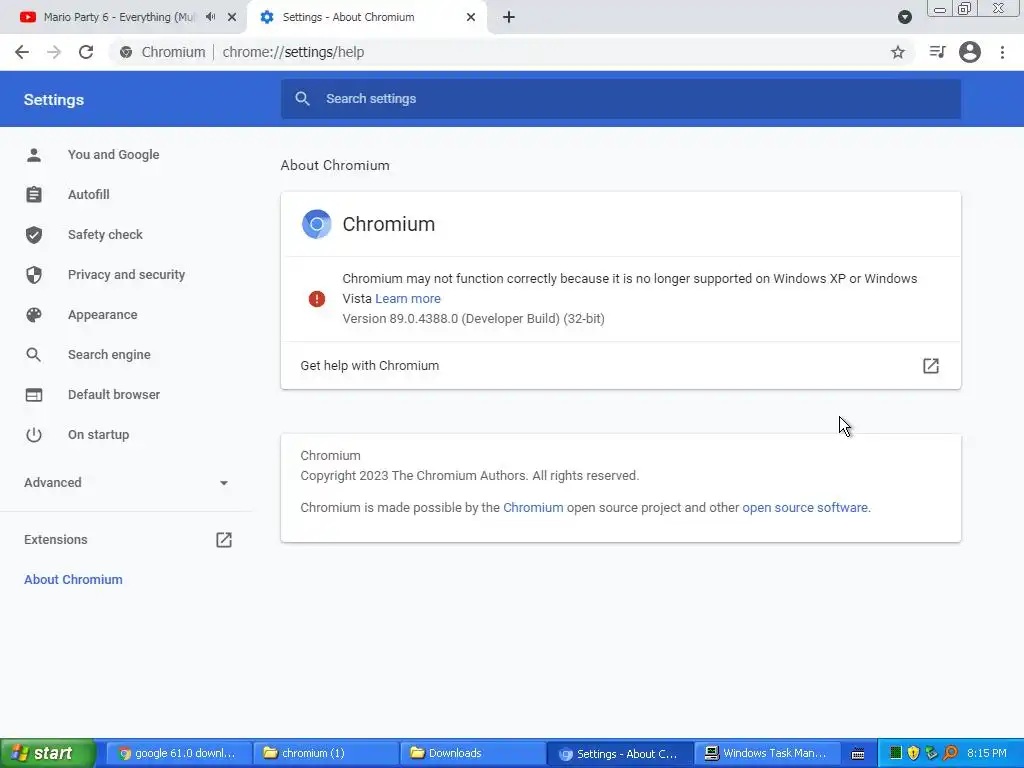1024x768 pixels.
Task: Open the Chromium open source project link
Action: pyautogui.click(x=533, y=507)
